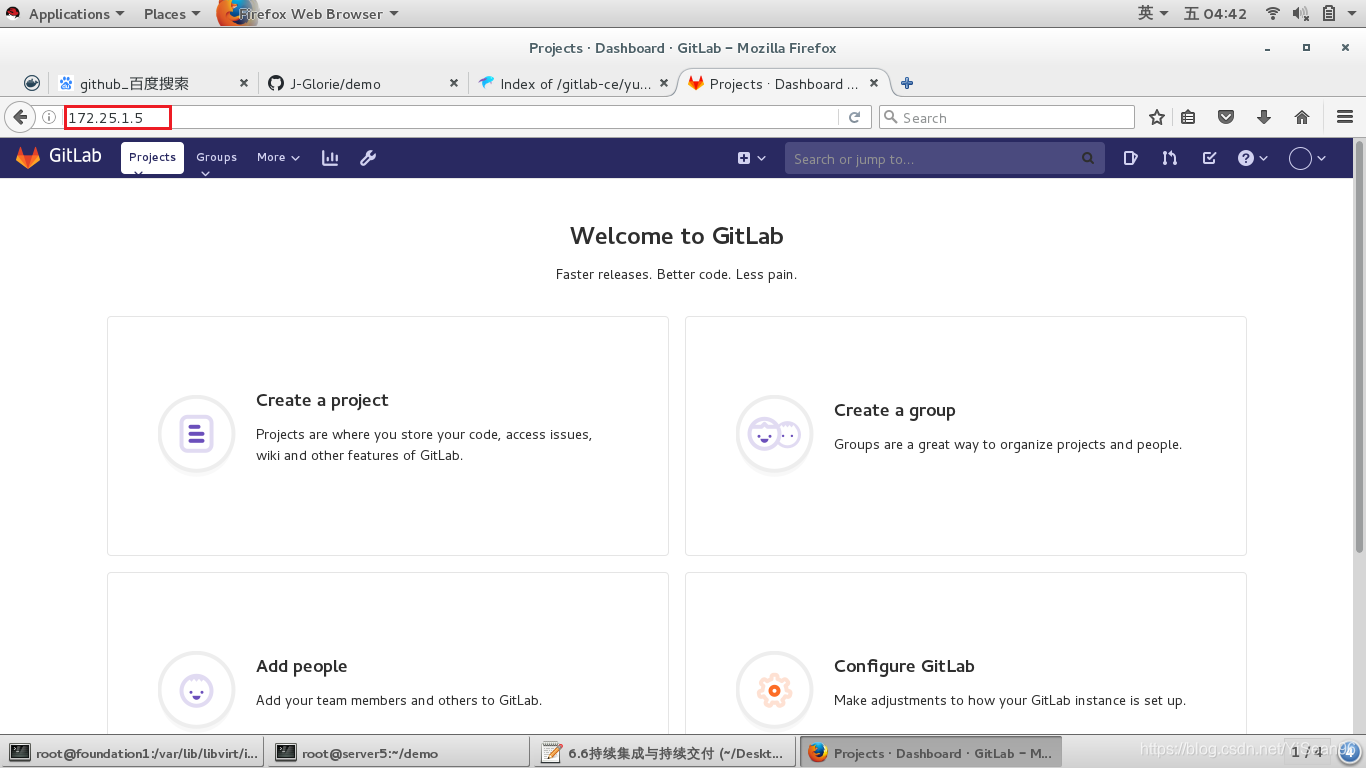Click the Configure GitLab gear icon

(x=774, y=690)
